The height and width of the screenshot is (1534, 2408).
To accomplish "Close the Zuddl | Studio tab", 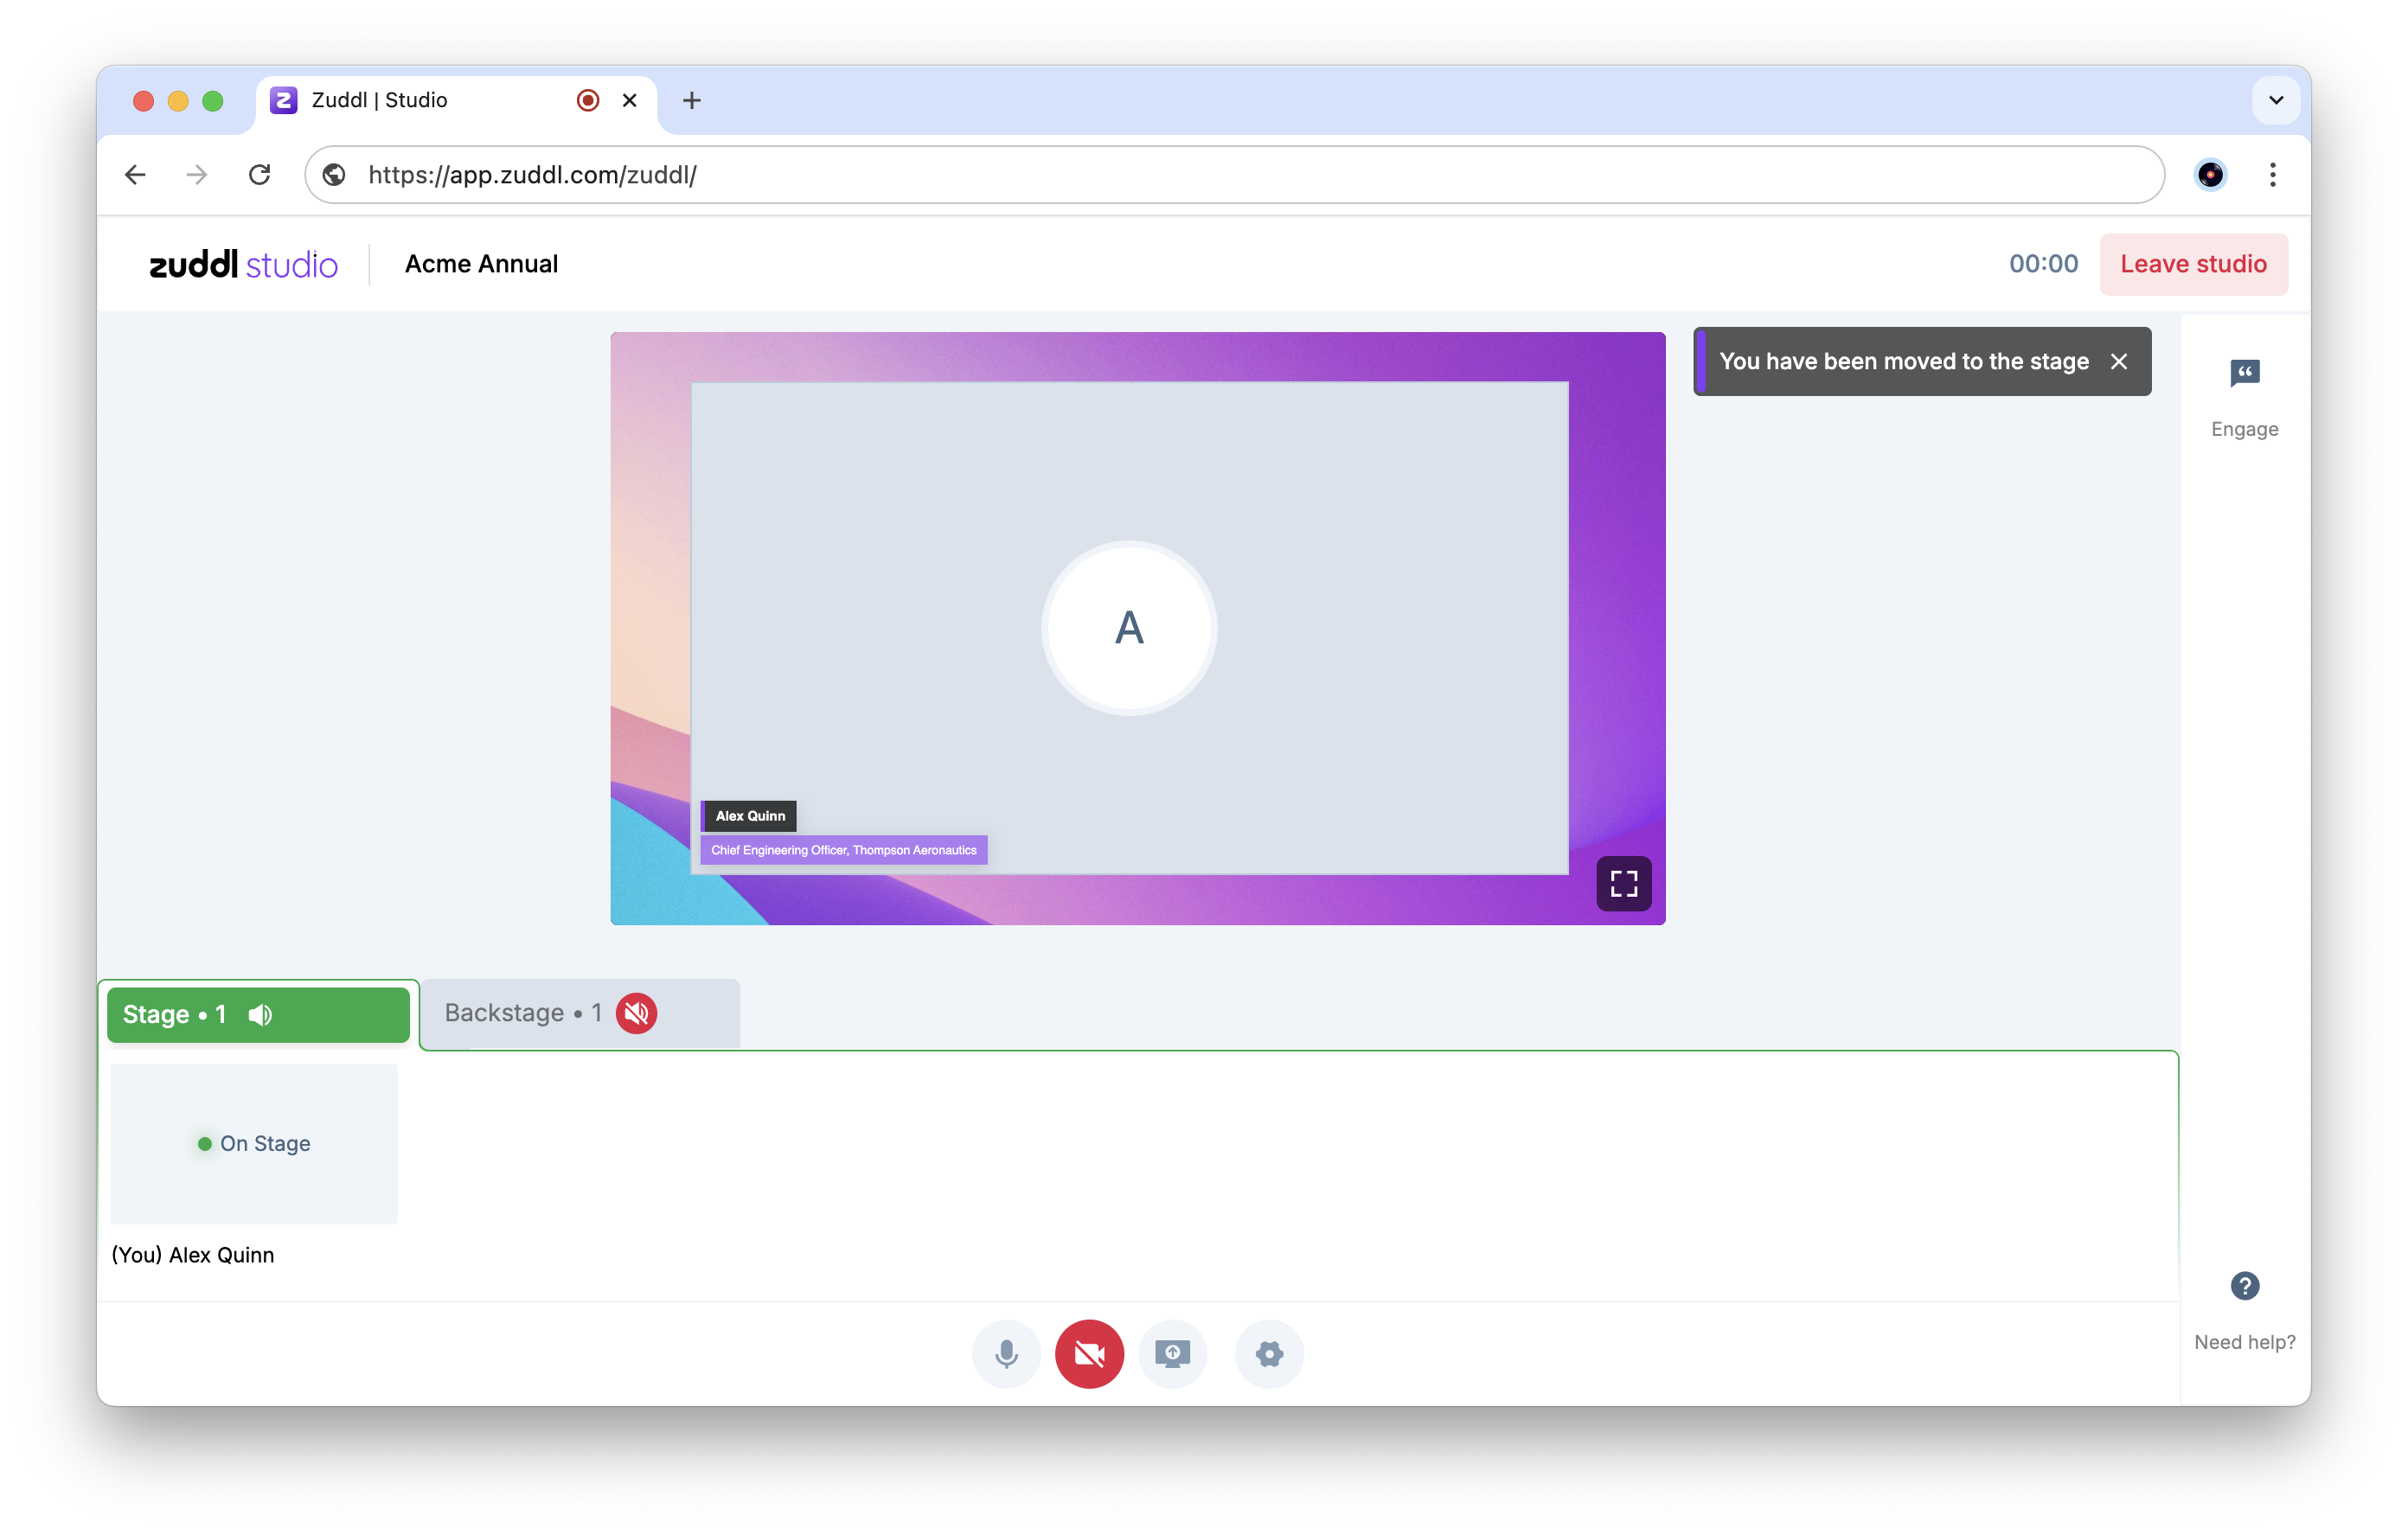I will pyautogui.click(x=630, y=100).
